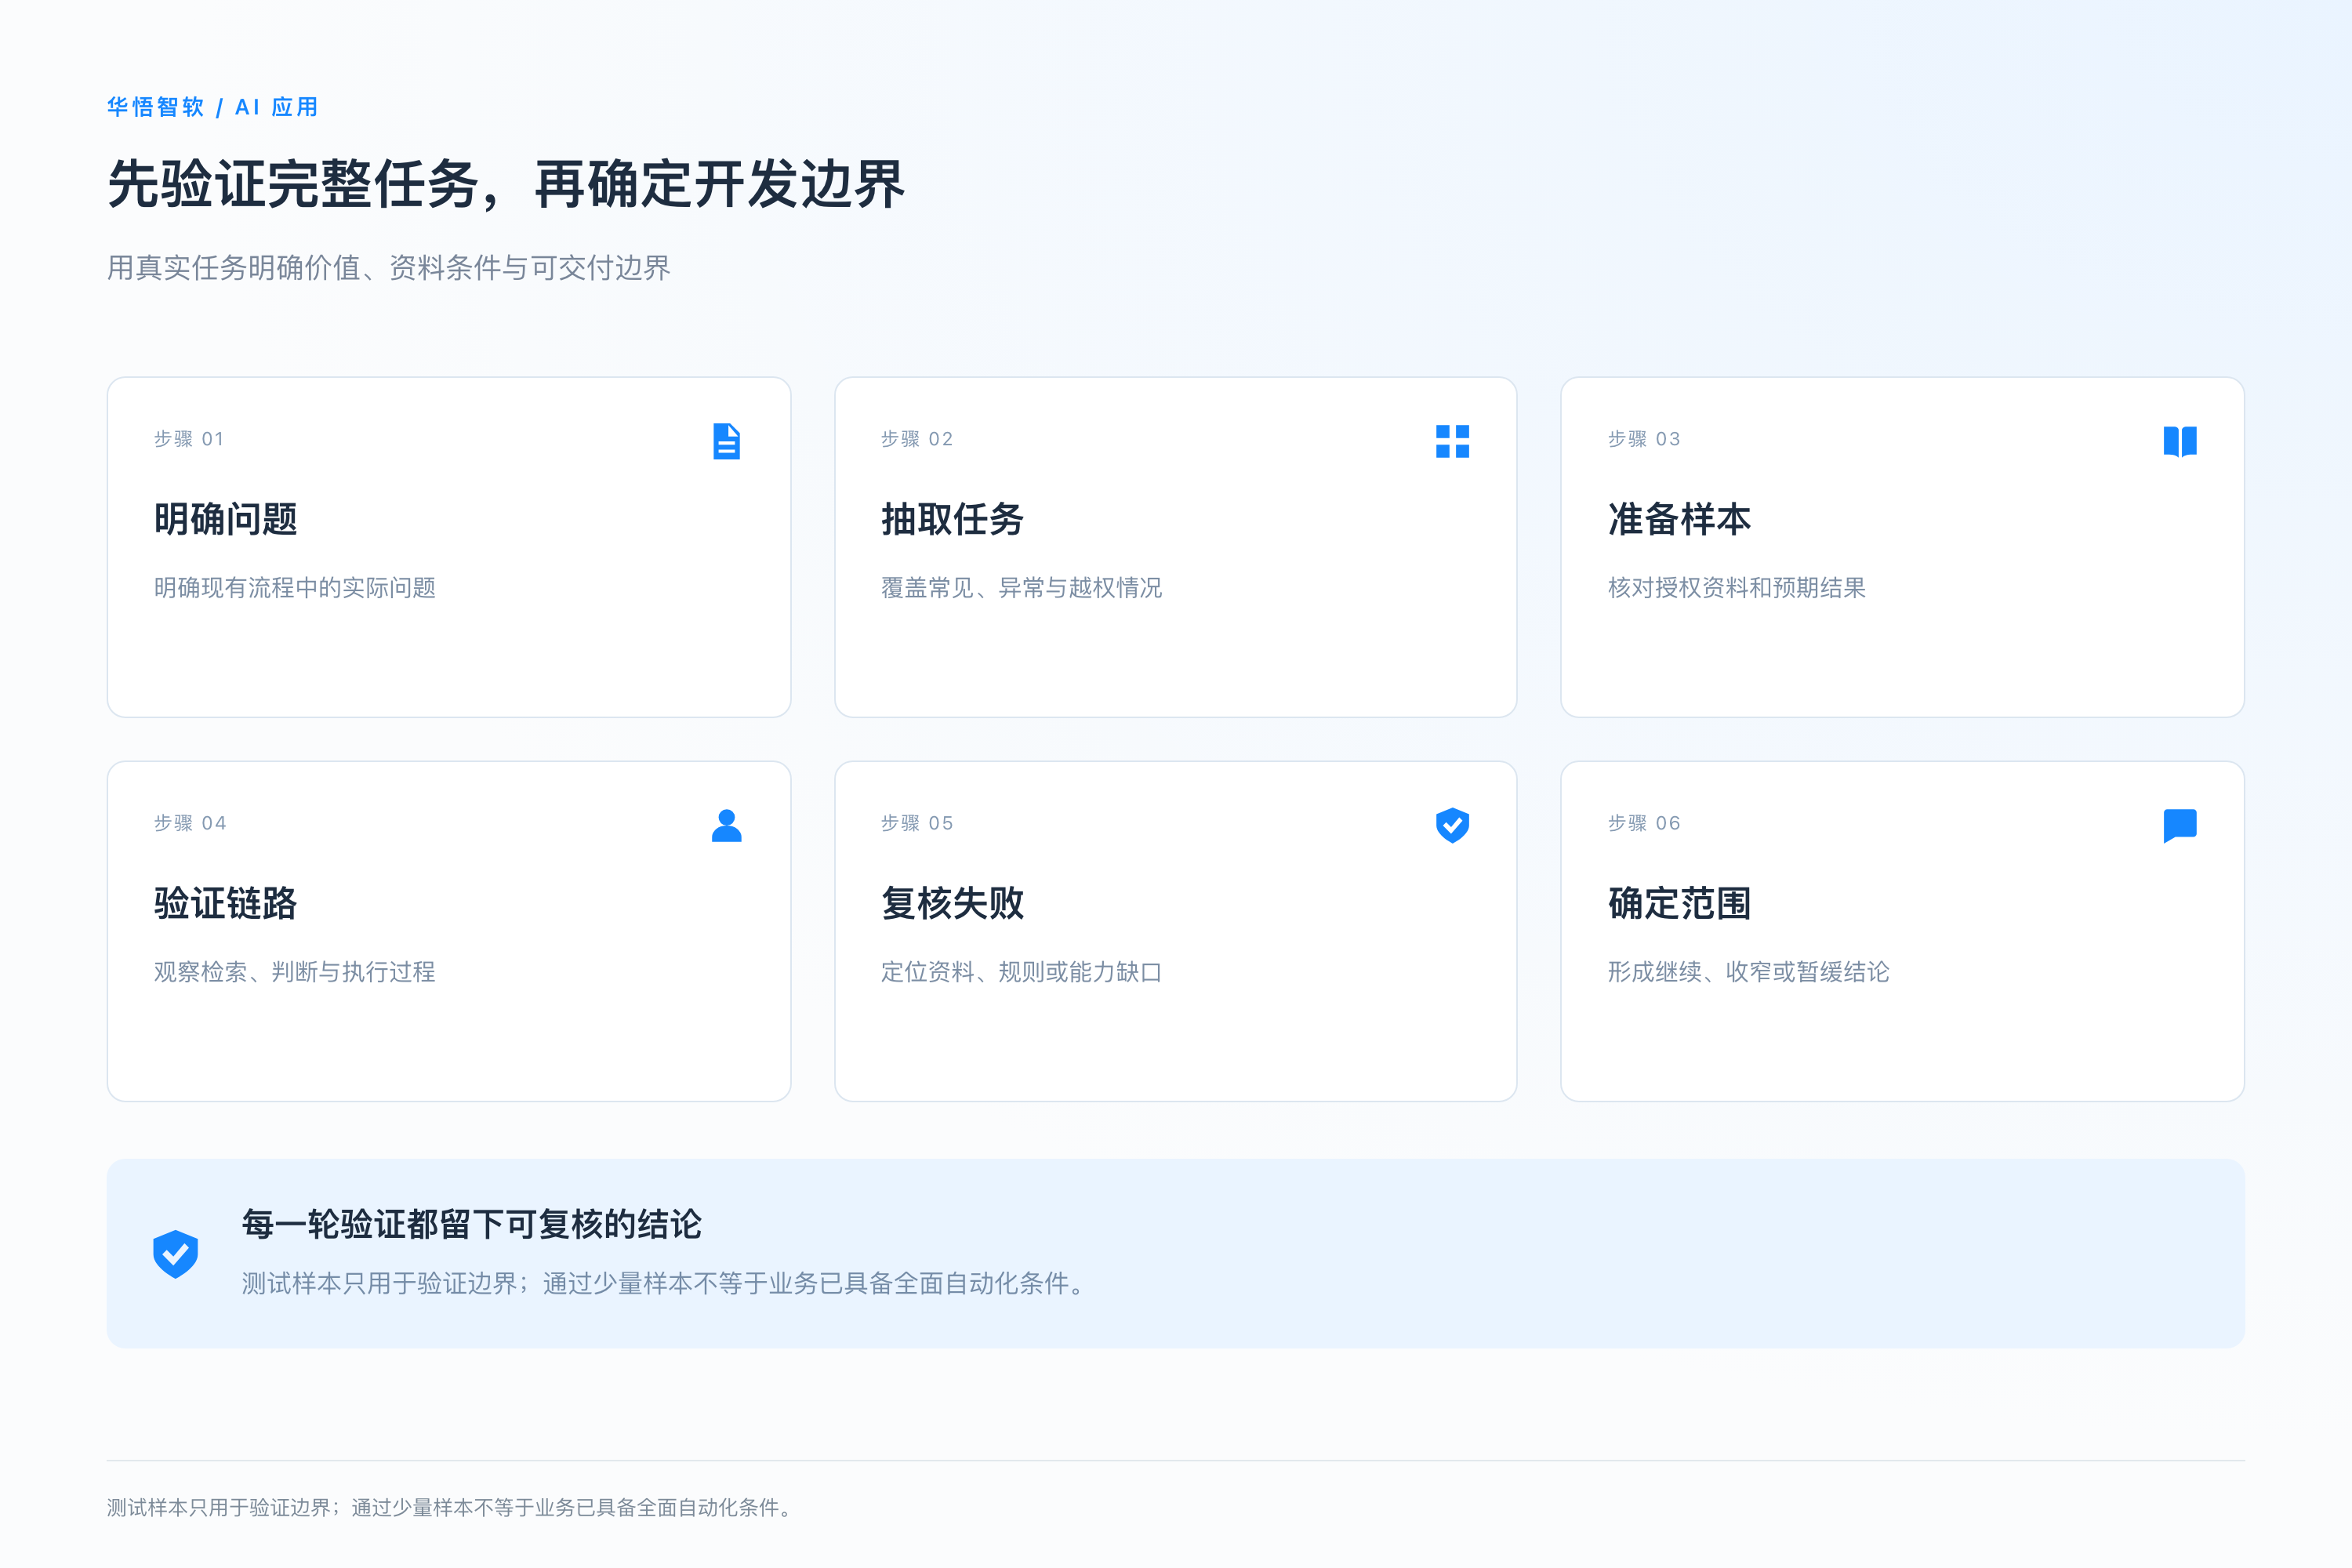Click the person icon in step 04 card

[727, 825]
